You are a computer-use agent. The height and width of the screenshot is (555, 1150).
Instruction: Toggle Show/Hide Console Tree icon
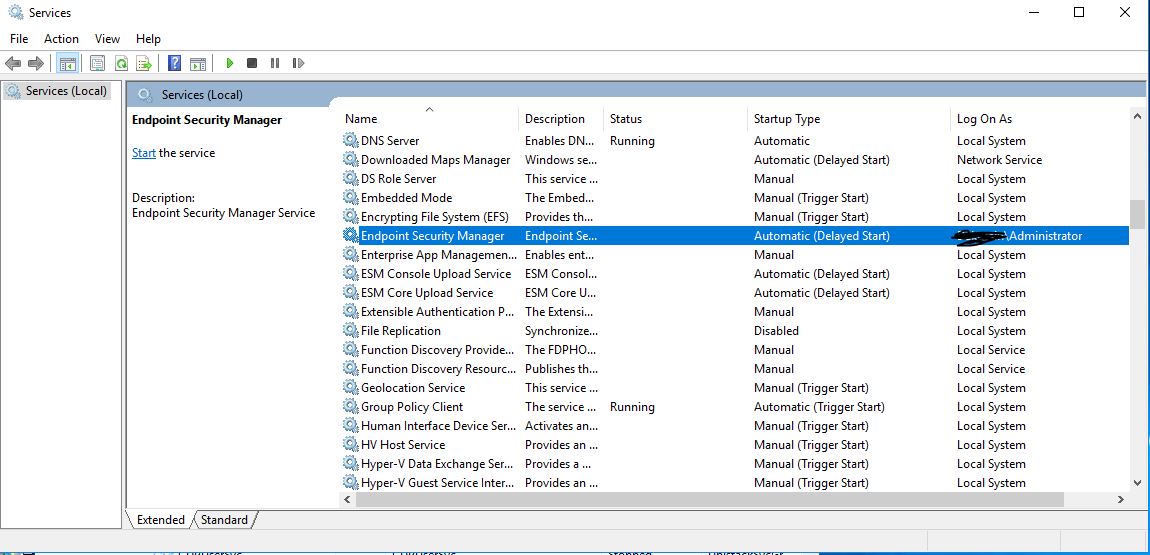point(67,63)
